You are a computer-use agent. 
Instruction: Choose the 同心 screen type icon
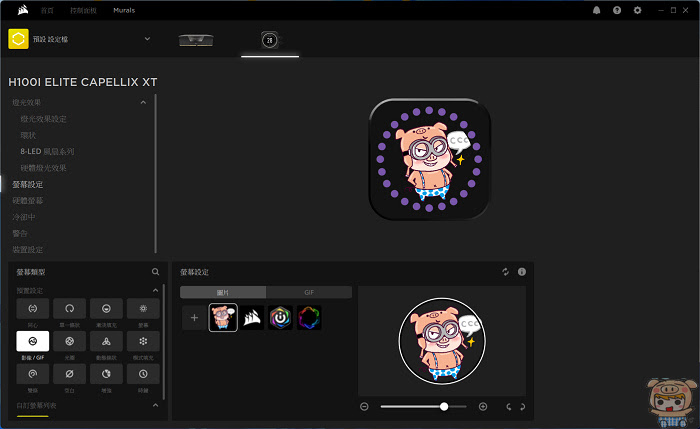[x=33, y=308]
